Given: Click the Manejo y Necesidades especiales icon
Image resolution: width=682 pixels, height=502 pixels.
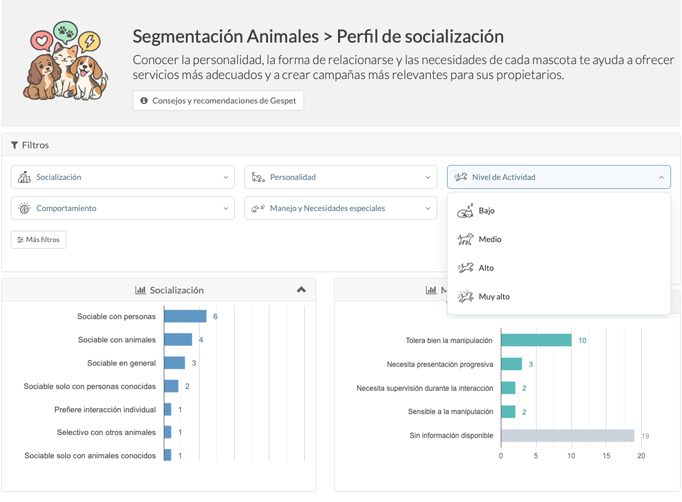Looking at the screenshot, I should pos(258,208).
